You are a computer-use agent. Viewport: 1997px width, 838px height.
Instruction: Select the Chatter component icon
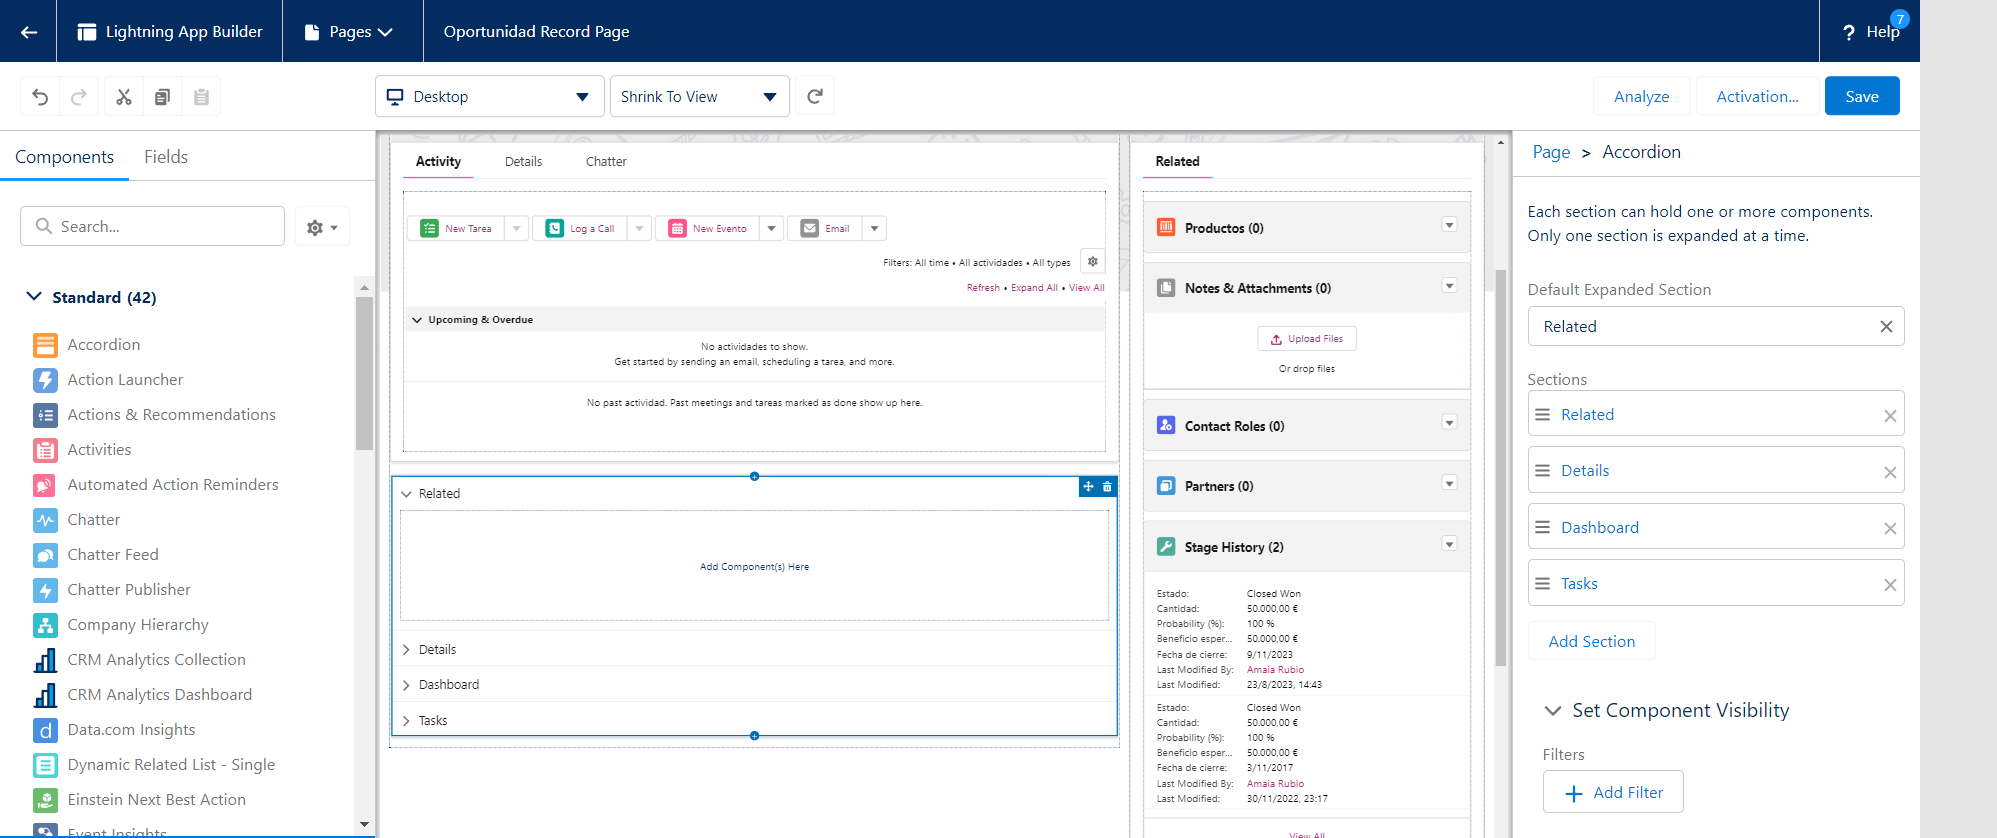pyautogui.click(x=45, y=520)
